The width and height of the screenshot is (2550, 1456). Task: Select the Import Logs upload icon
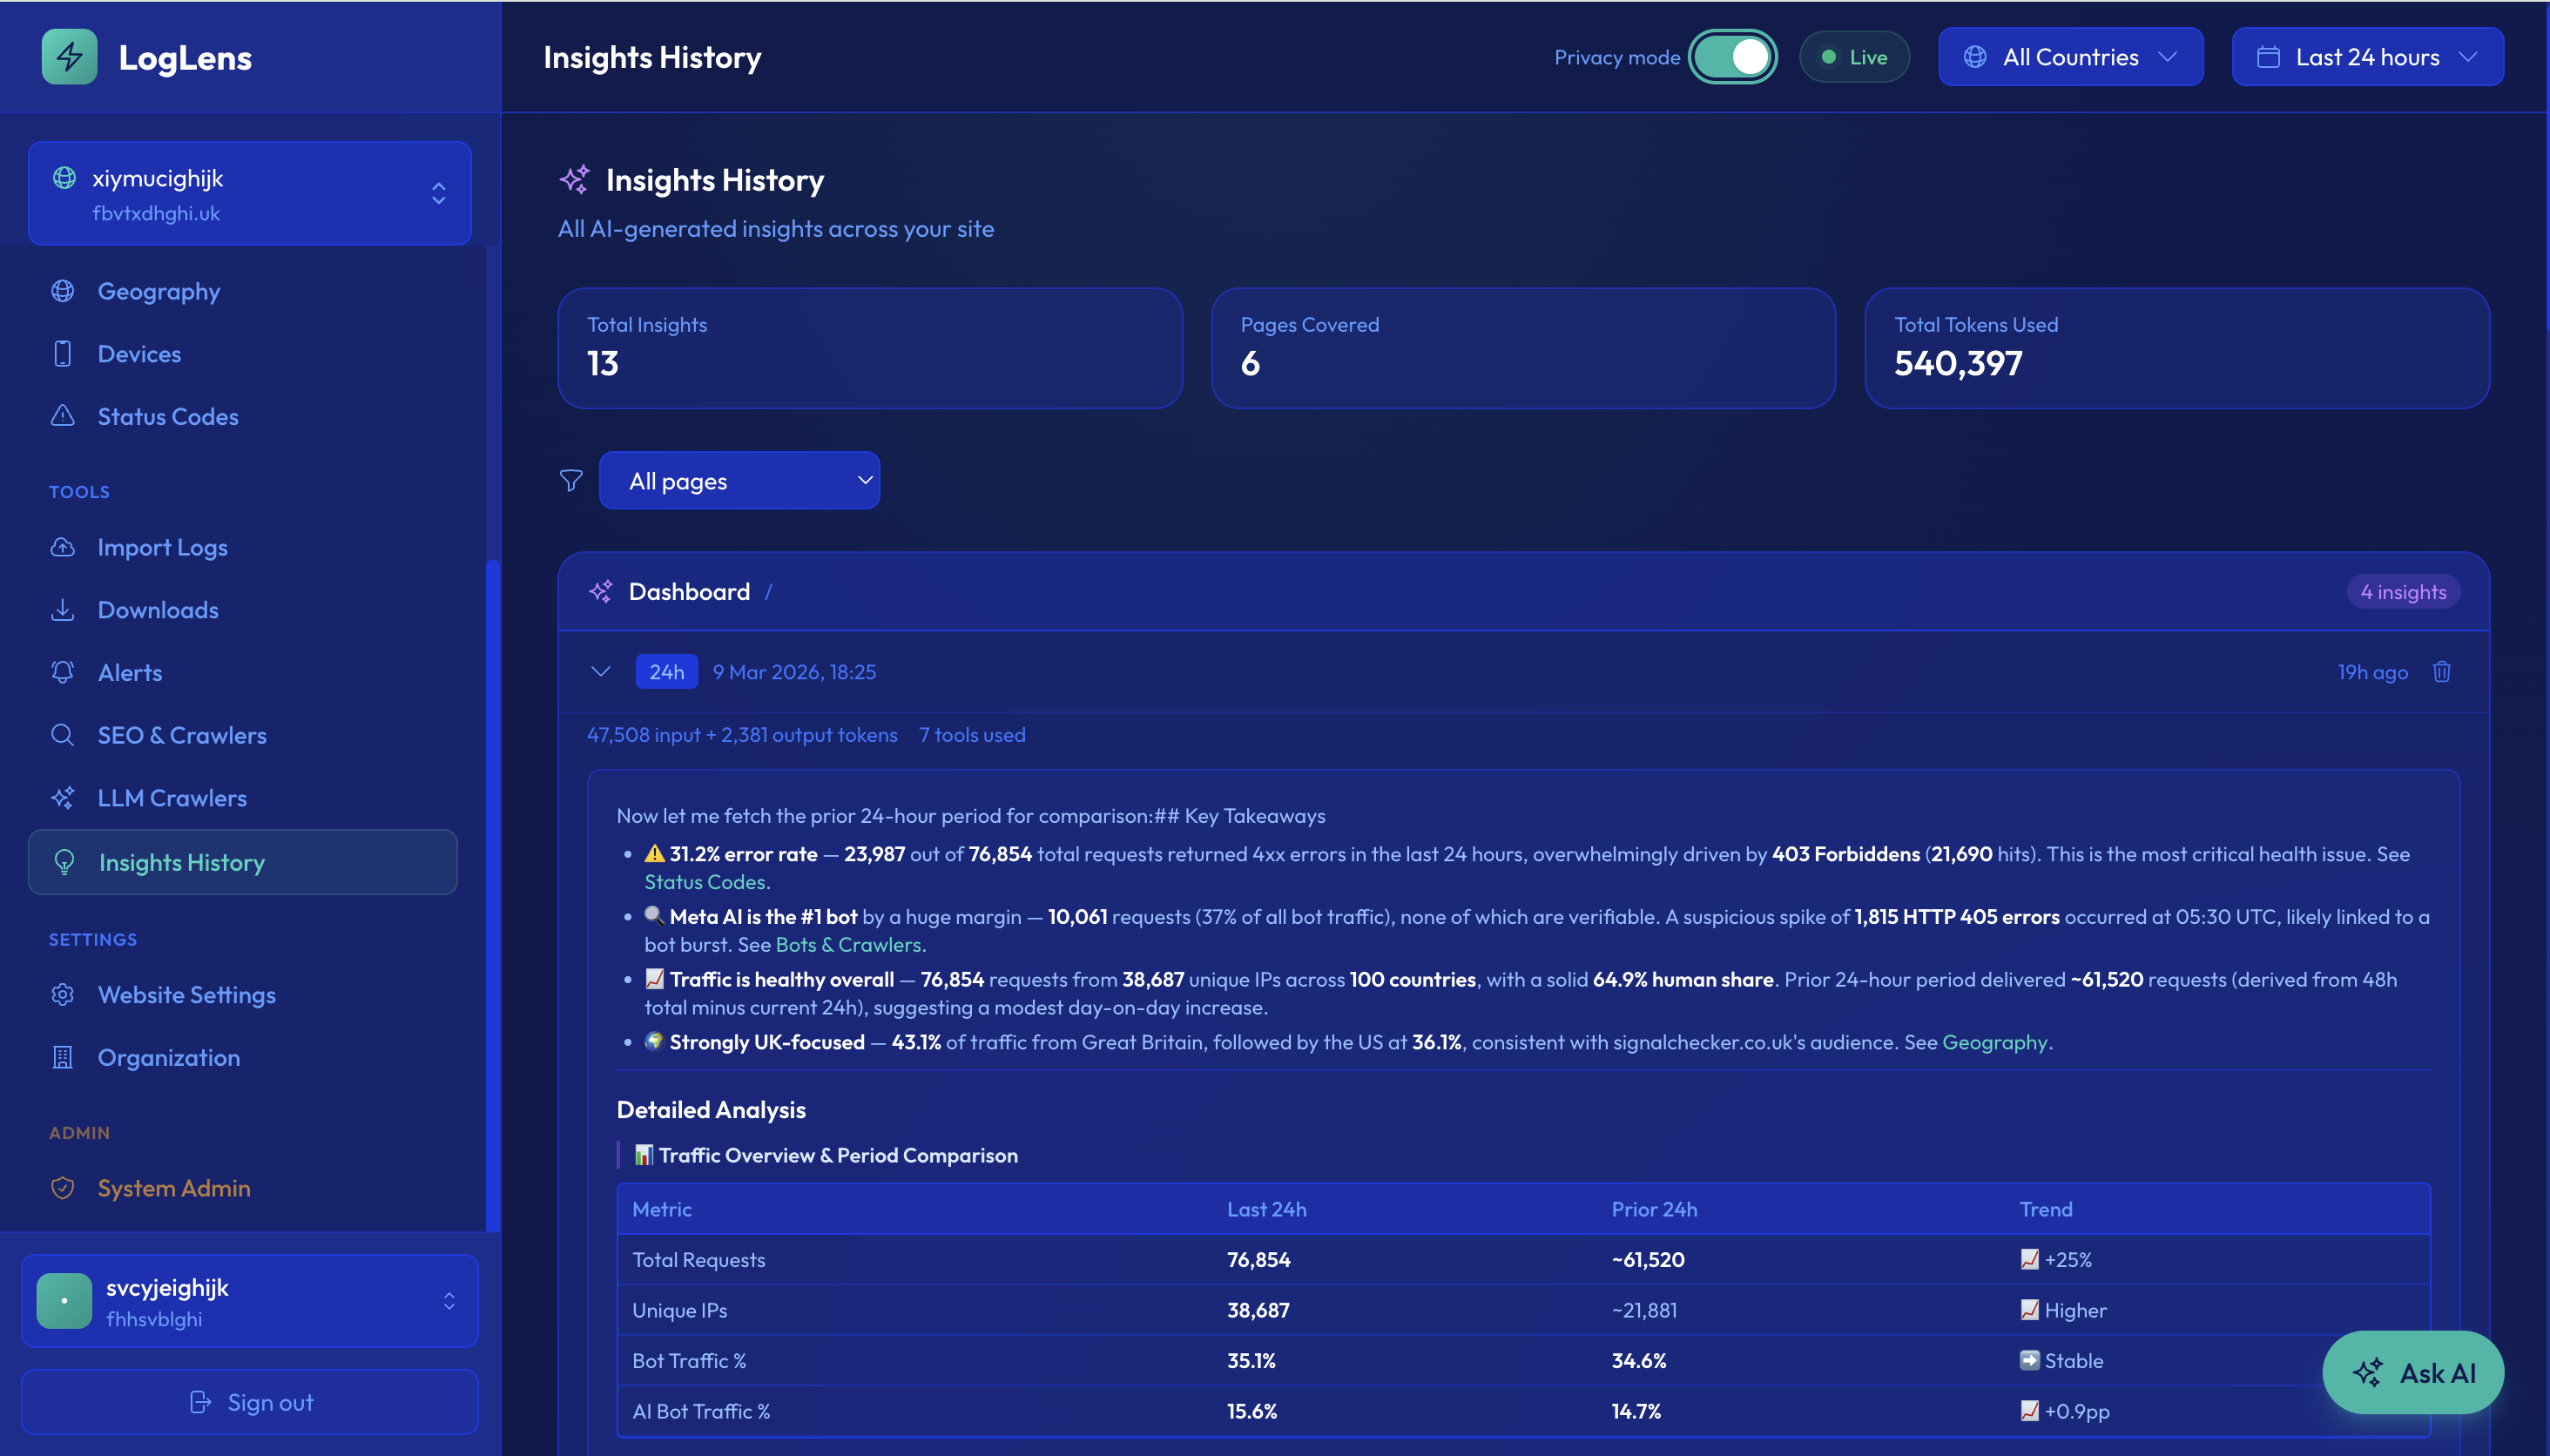coord(63,547)
